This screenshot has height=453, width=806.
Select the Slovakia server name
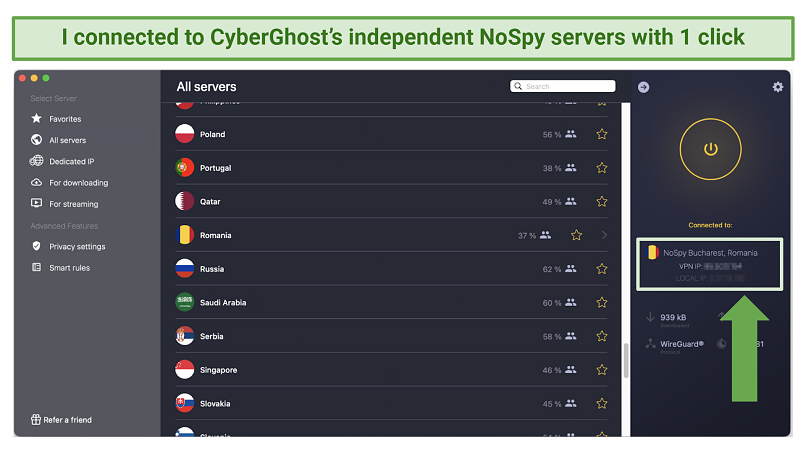pyautogui.click(x=215, y=404)
